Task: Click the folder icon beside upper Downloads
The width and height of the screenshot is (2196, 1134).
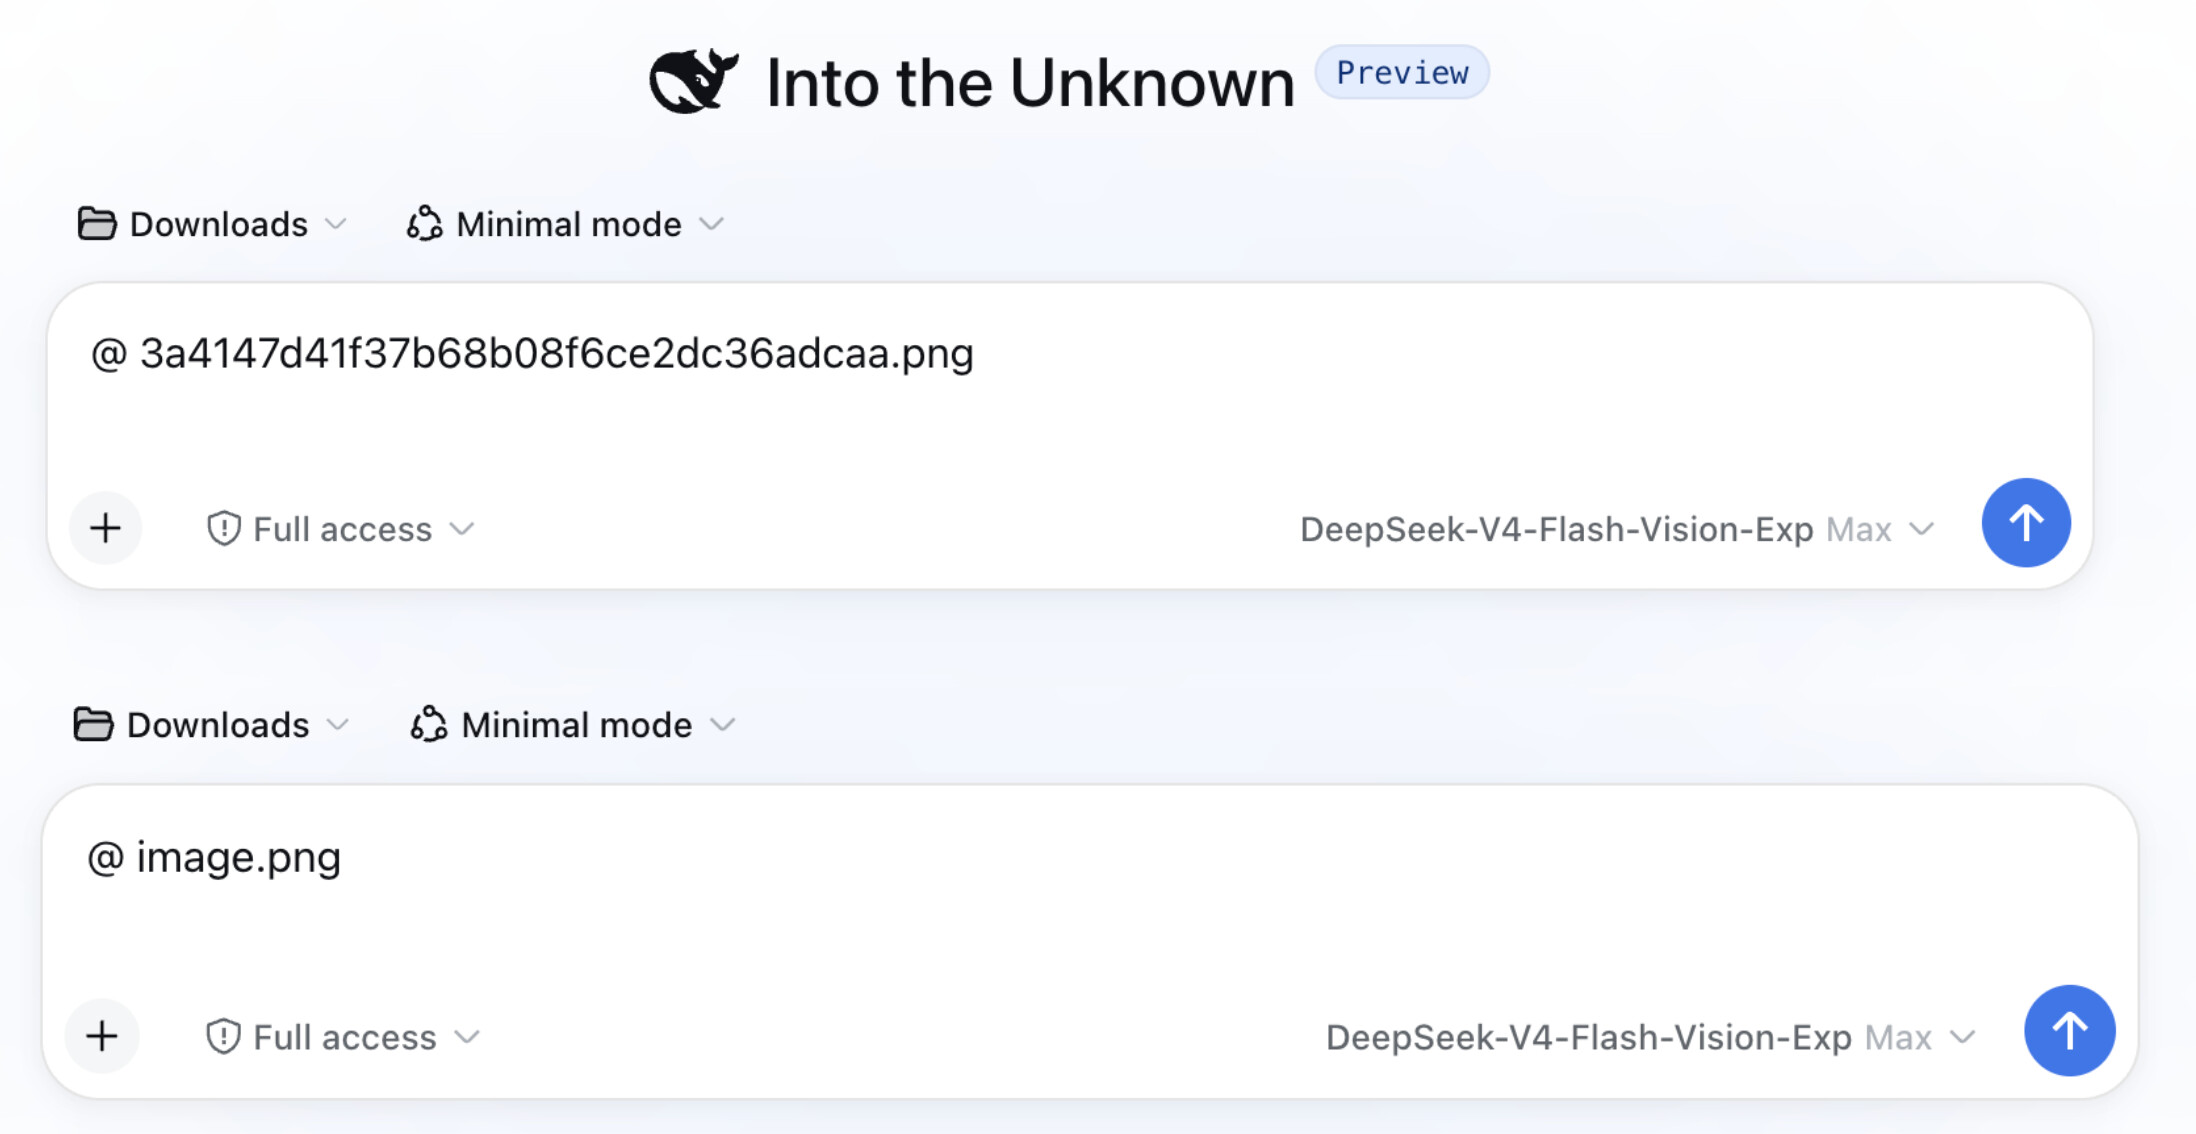Action: tap(97, 224)
